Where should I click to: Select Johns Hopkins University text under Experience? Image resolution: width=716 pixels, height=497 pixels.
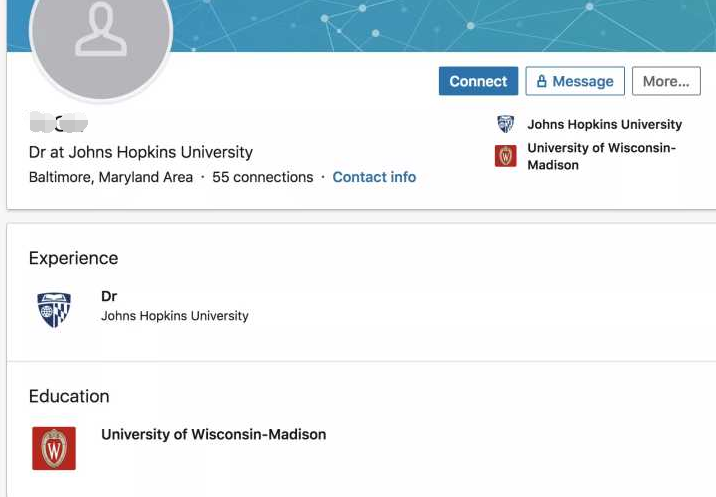tap(175, 316)
